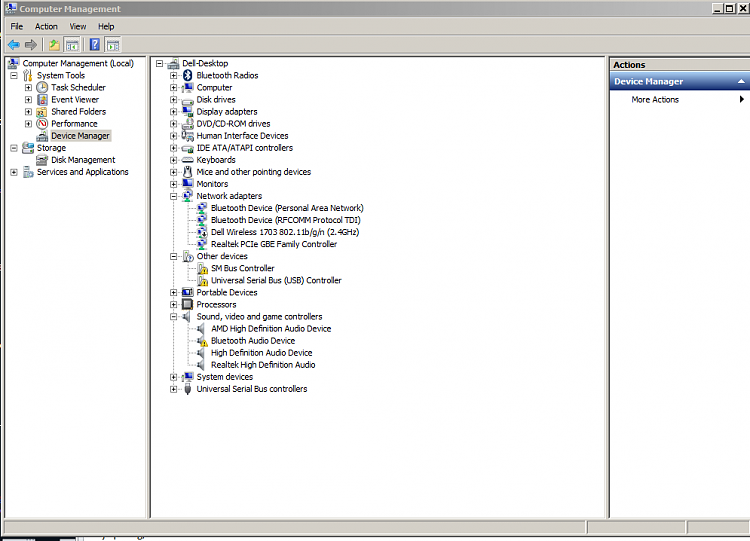
Task: Collapse the System Tools node
Action: coord(14,76)
